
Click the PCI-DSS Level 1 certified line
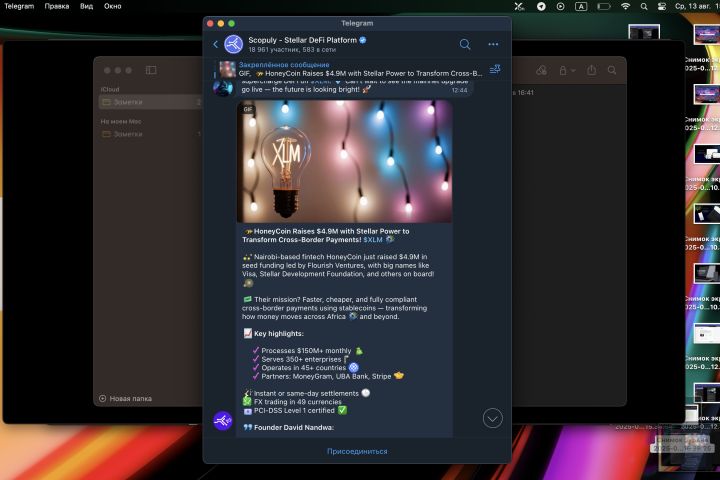[294, 410]
